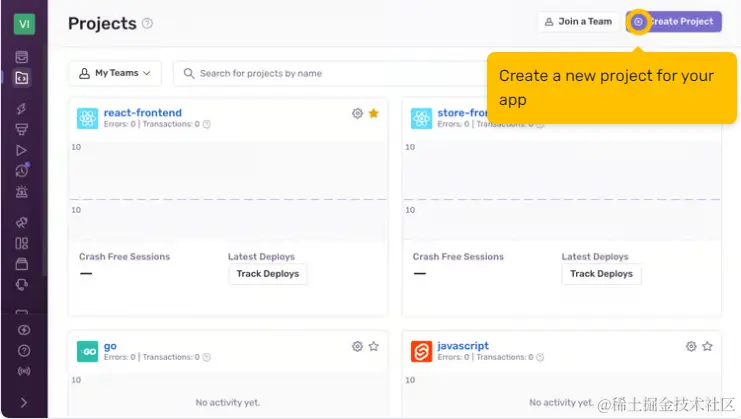
Task: Click 'Errors: 0' under the go project
Action: (x=120, y=357)
